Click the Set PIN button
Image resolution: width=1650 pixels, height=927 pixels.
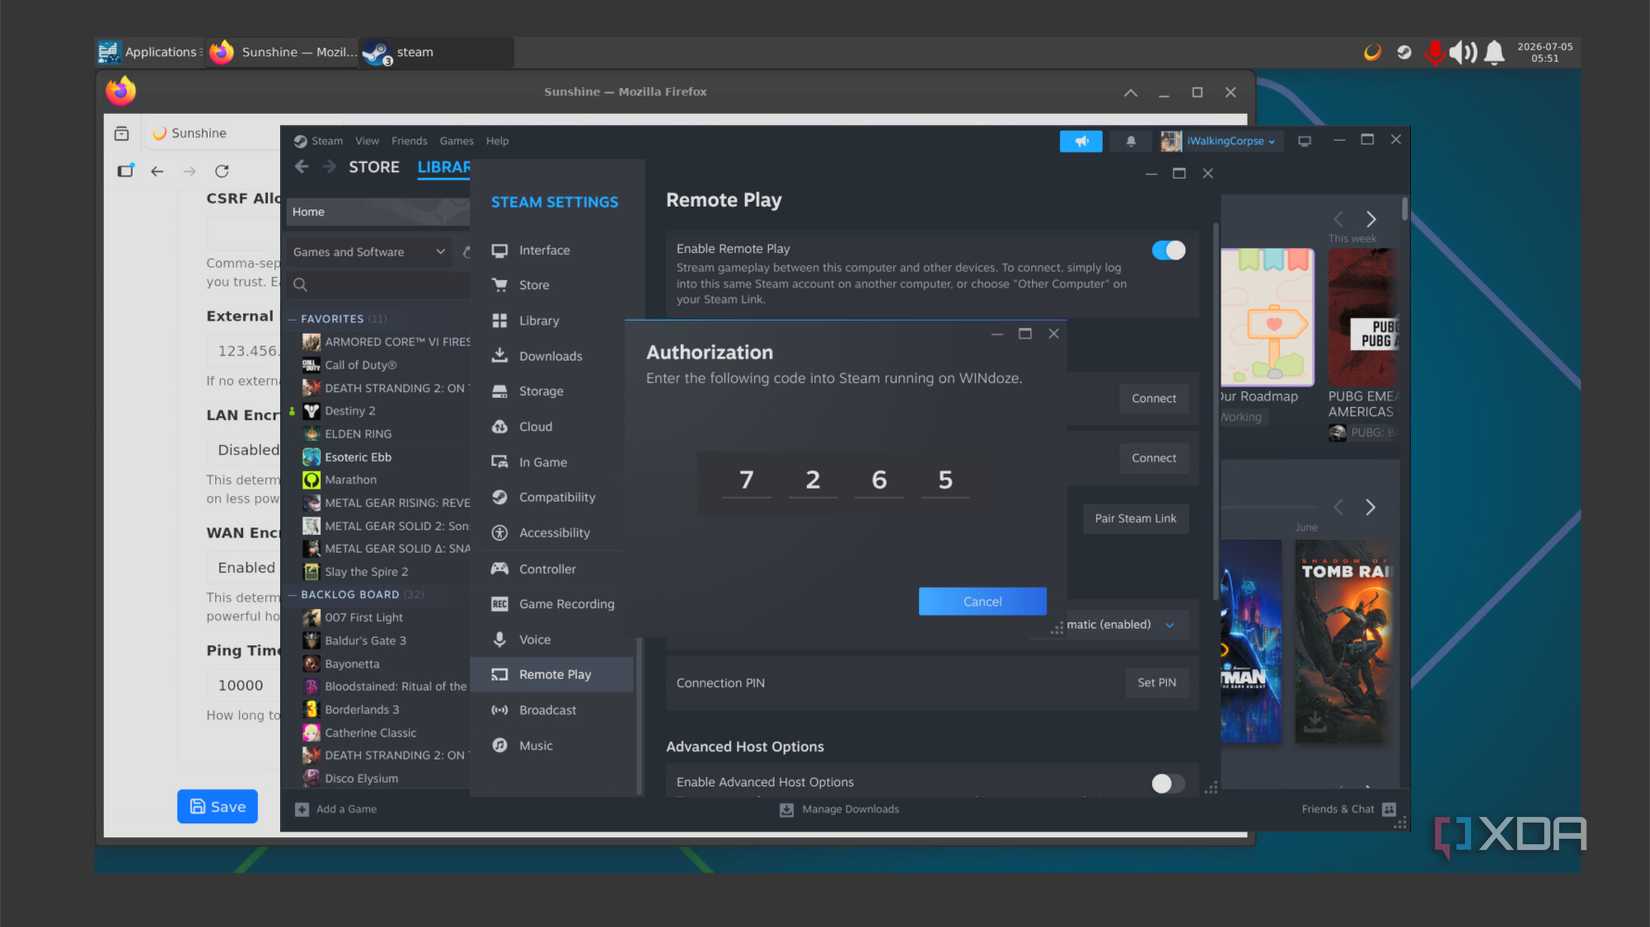[1157, 683]
